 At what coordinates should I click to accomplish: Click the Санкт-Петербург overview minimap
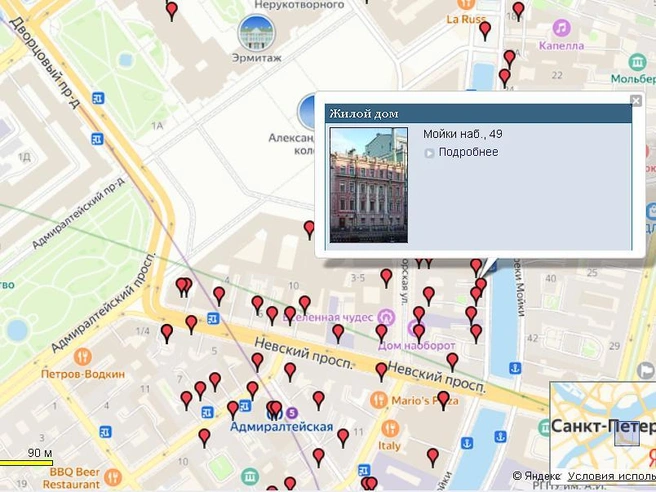click(603, 426)
